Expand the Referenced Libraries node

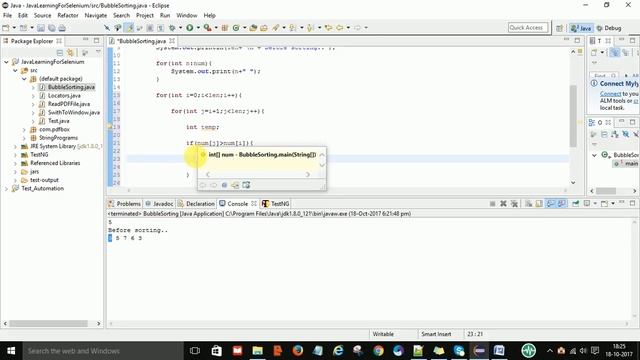tap(15, 163)
